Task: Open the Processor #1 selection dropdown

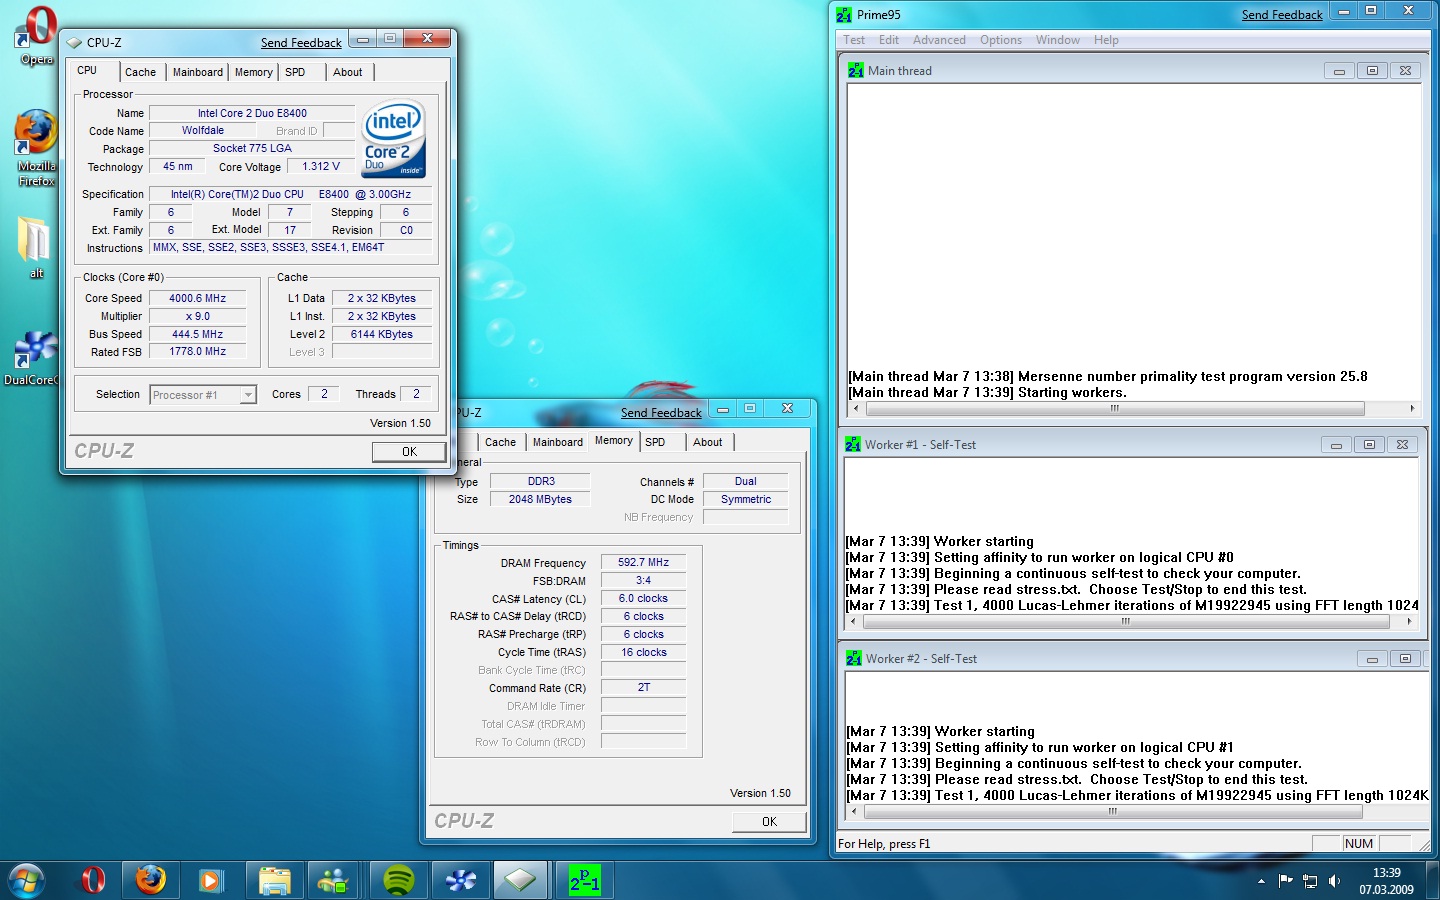Action: pos(203,395)
